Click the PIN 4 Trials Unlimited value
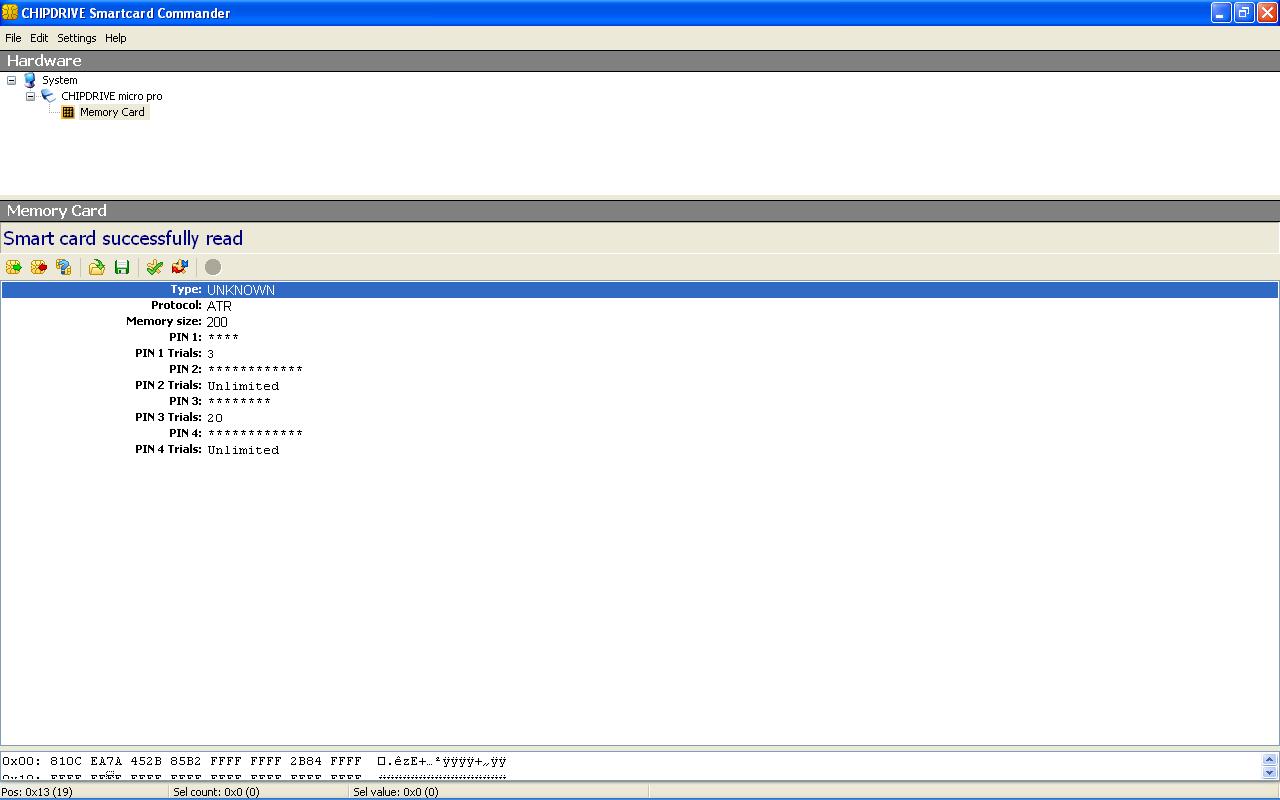Viewport: 1280px width, 800px height. pyautogui.click(x=243, y=450)
